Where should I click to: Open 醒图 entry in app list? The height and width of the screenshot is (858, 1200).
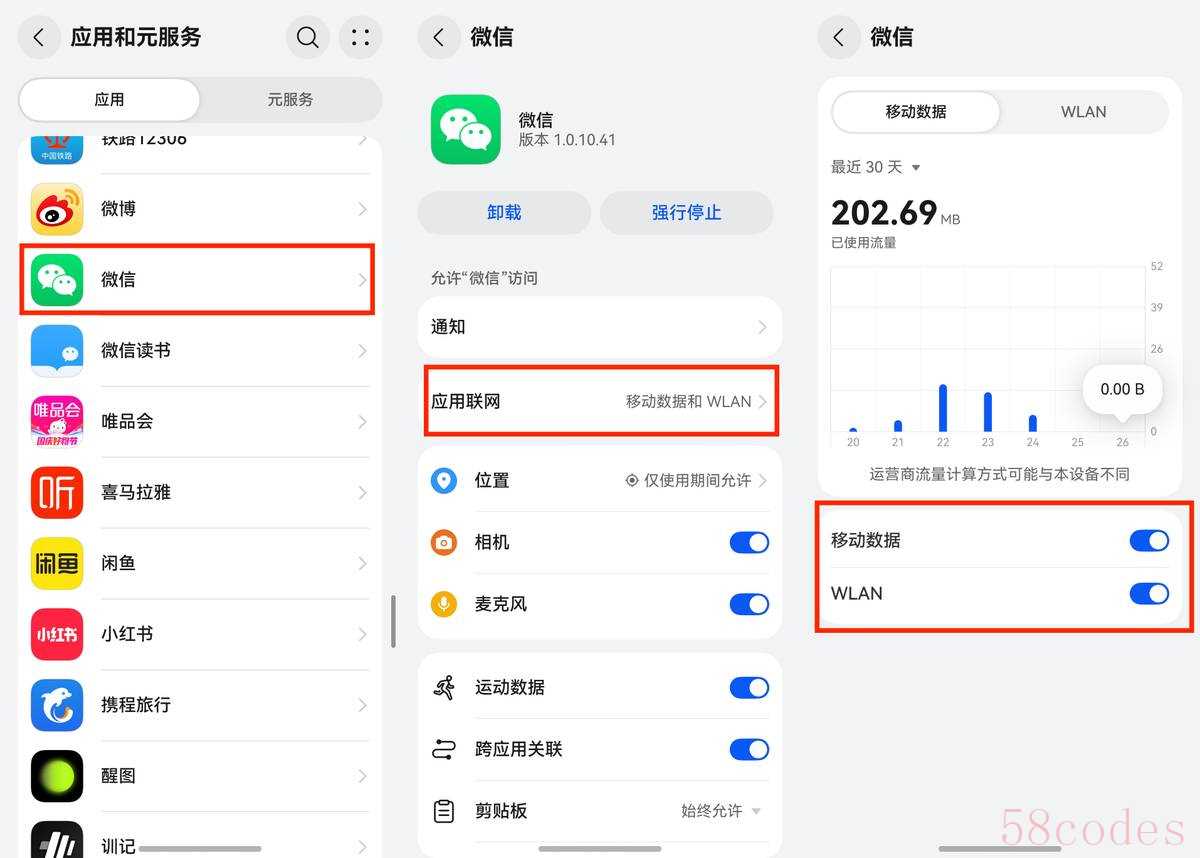[x=200, y=775]
